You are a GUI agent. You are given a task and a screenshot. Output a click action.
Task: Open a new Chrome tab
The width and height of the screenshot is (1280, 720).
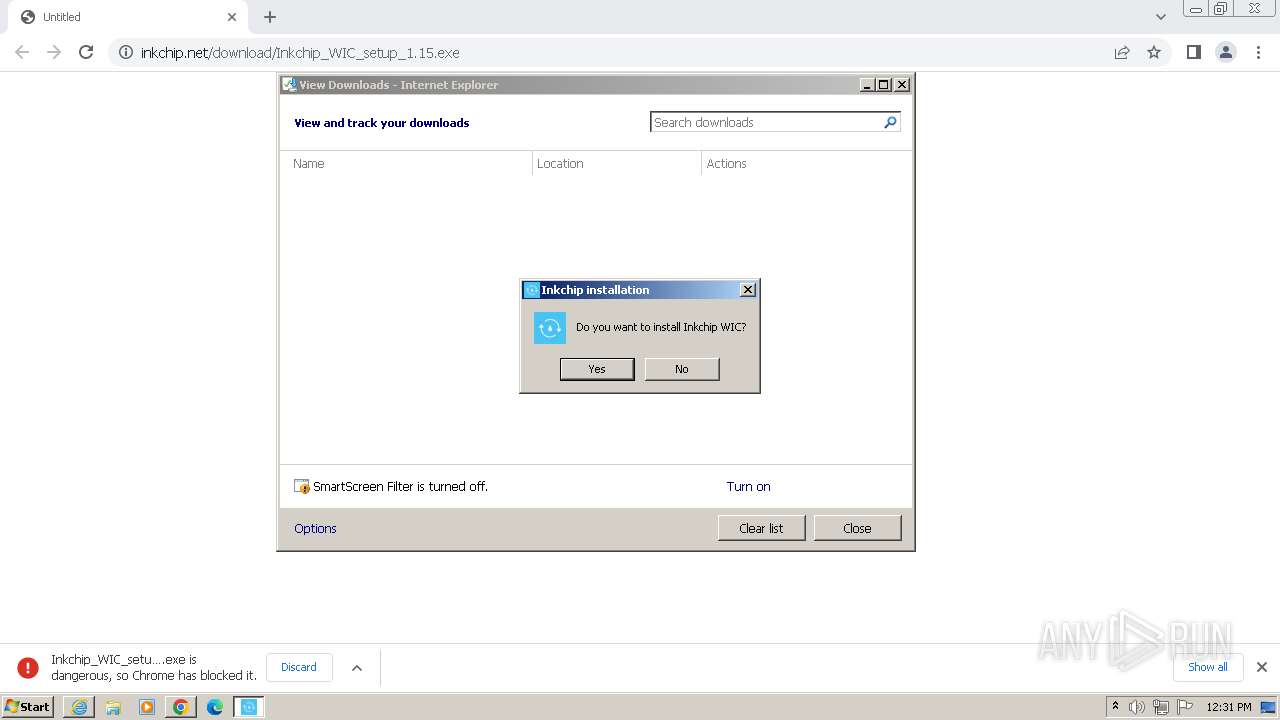270,17
